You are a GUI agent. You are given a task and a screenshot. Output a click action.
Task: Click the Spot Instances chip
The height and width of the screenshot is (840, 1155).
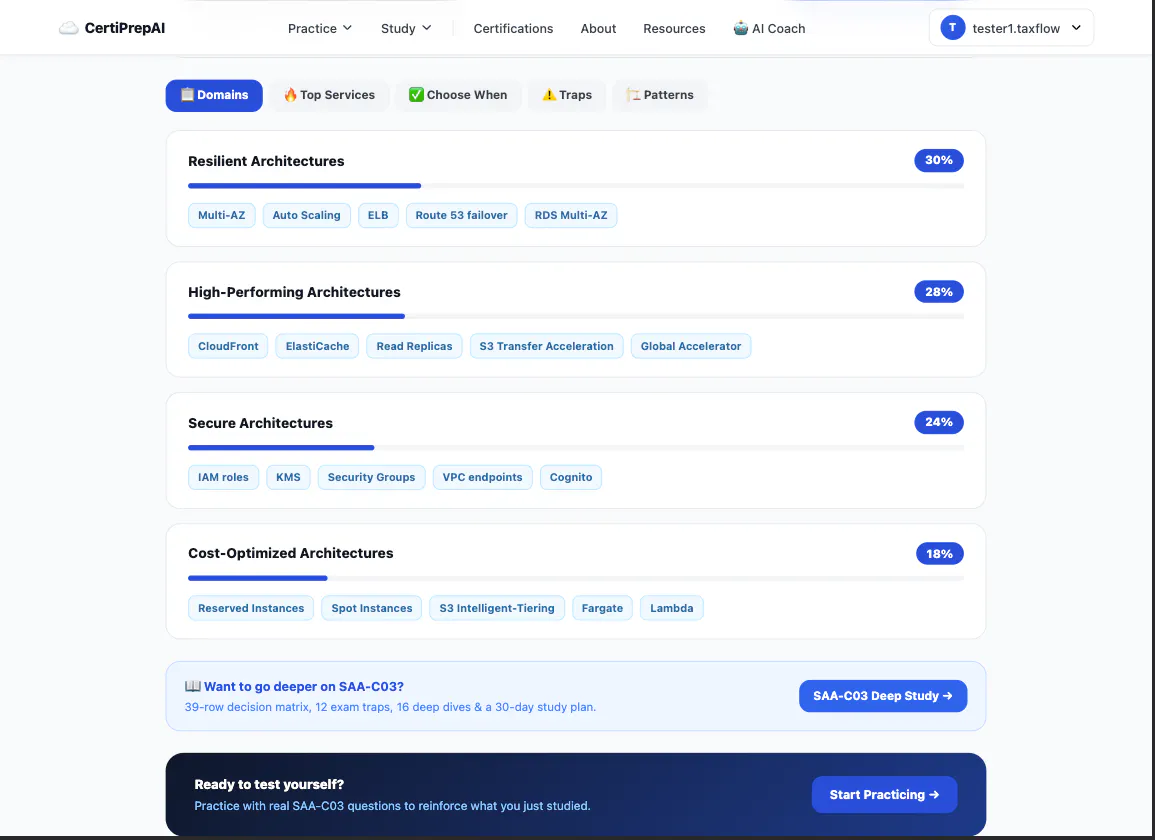point(372,608)
